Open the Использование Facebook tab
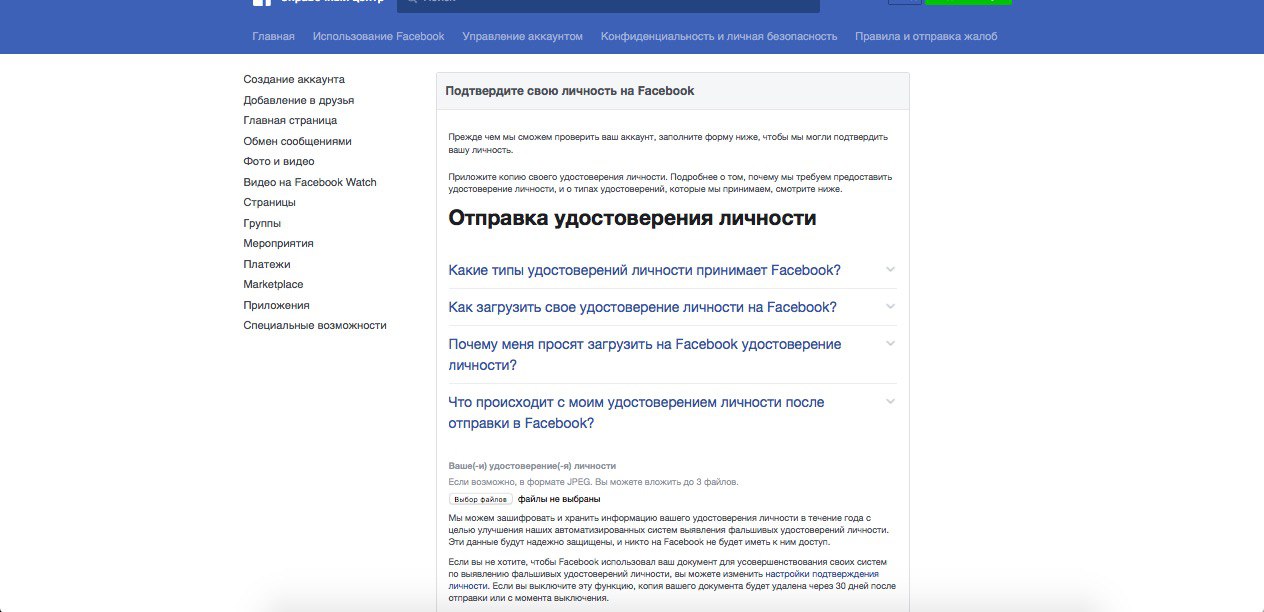The width and height of the screenshot is (1264, 612). click(x=378, y=36)
